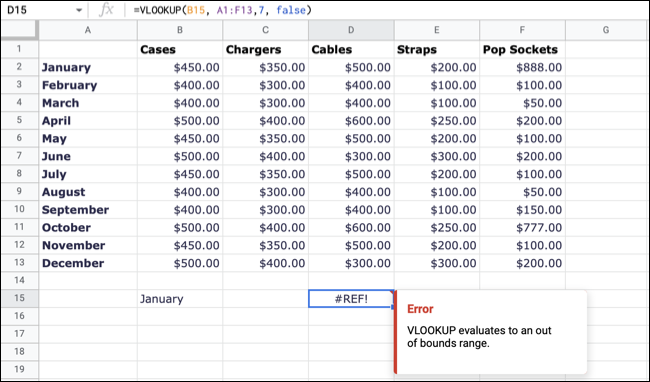Viewport: 650px width, 382px height.
Task: Click the $777.00 October cell
Action: point(522,227)
